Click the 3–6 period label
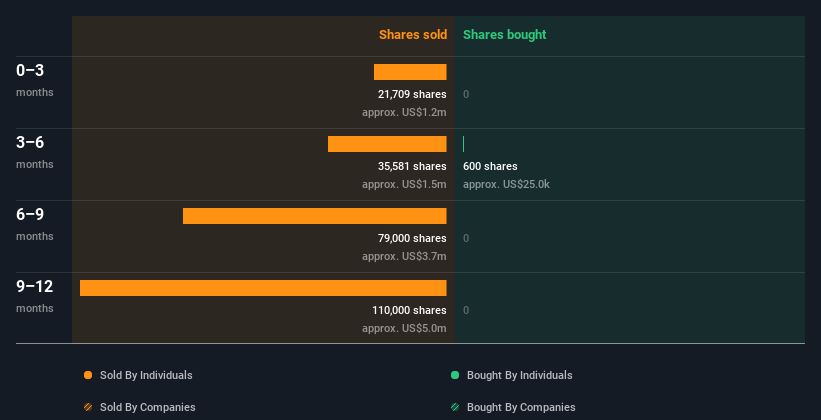821x420 pixels. pos(30,142)
